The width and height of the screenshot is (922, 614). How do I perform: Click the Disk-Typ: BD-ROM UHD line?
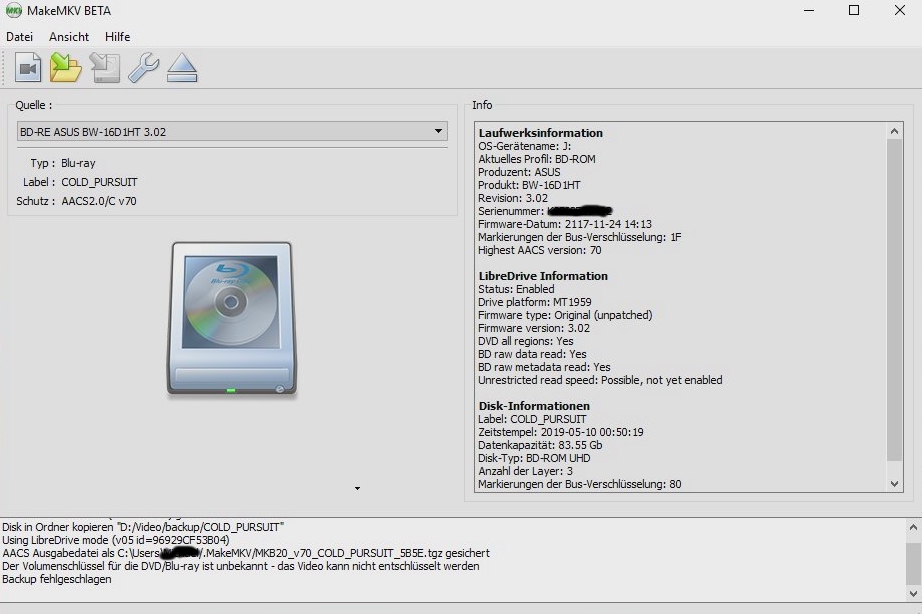[534, 458]
